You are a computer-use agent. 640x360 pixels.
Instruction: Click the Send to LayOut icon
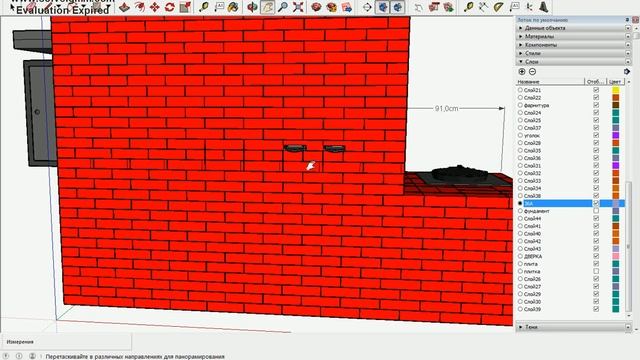(x=347, y=7)
